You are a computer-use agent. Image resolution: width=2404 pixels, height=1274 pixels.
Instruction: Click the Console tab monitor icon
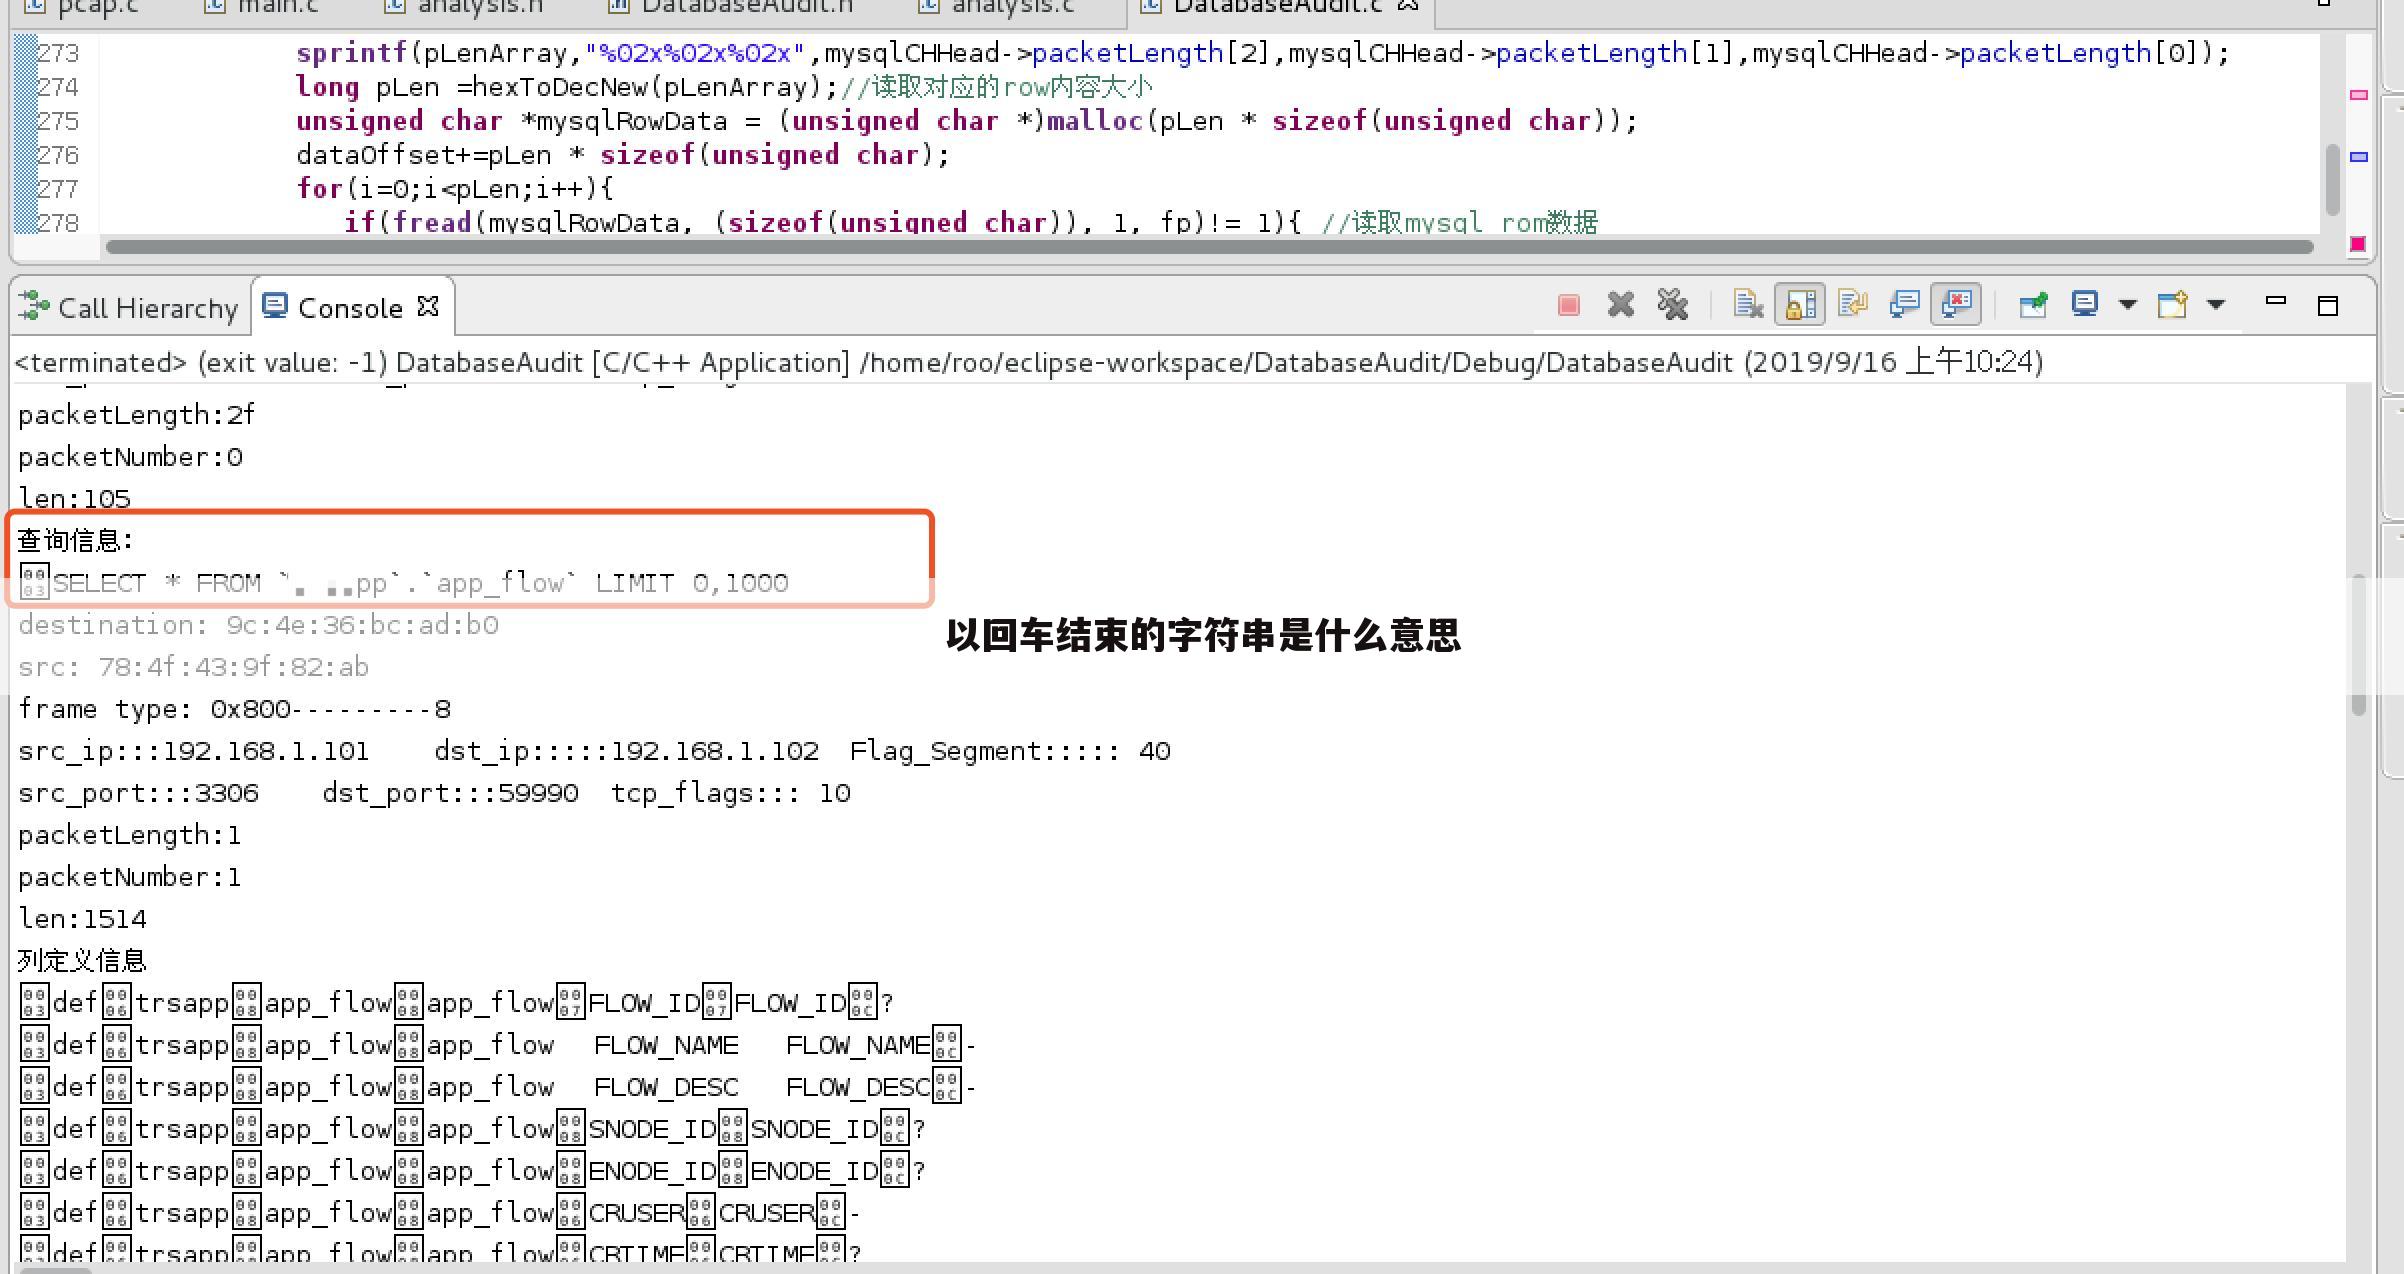pos(275,305)
